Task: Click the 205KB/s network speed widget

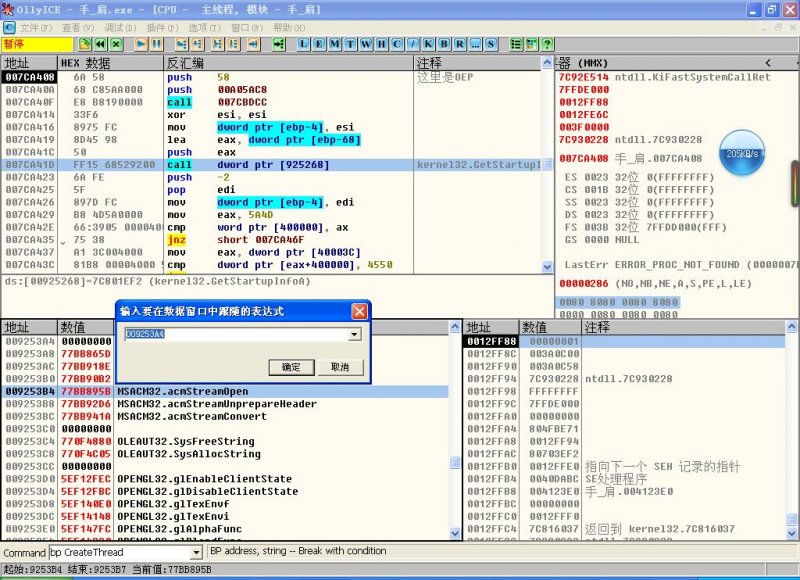Action: click(742, 153)
